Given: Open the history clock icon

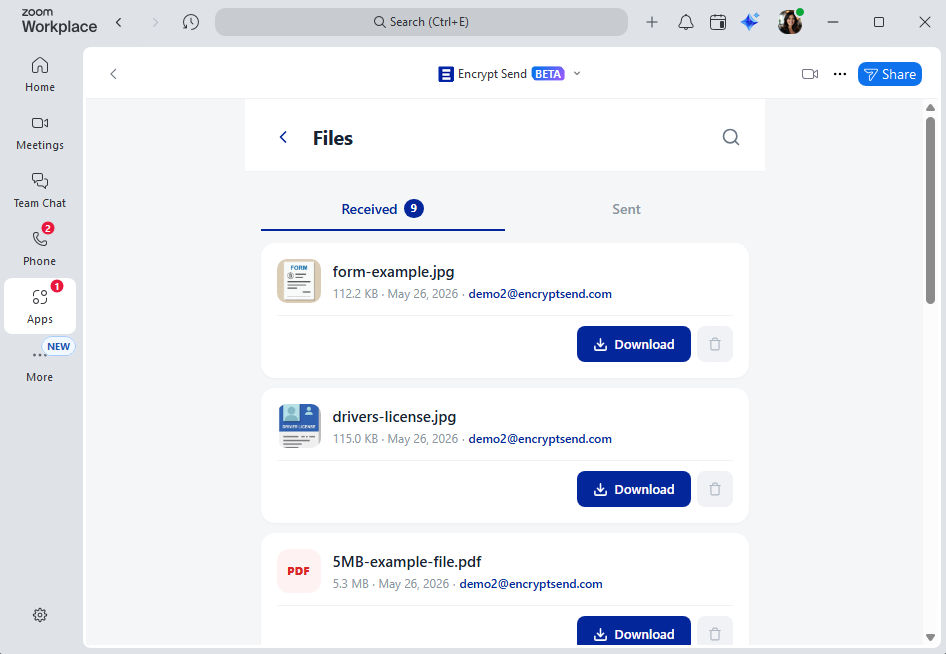Looking at the screenshot, I should click(x=191, y=22).
